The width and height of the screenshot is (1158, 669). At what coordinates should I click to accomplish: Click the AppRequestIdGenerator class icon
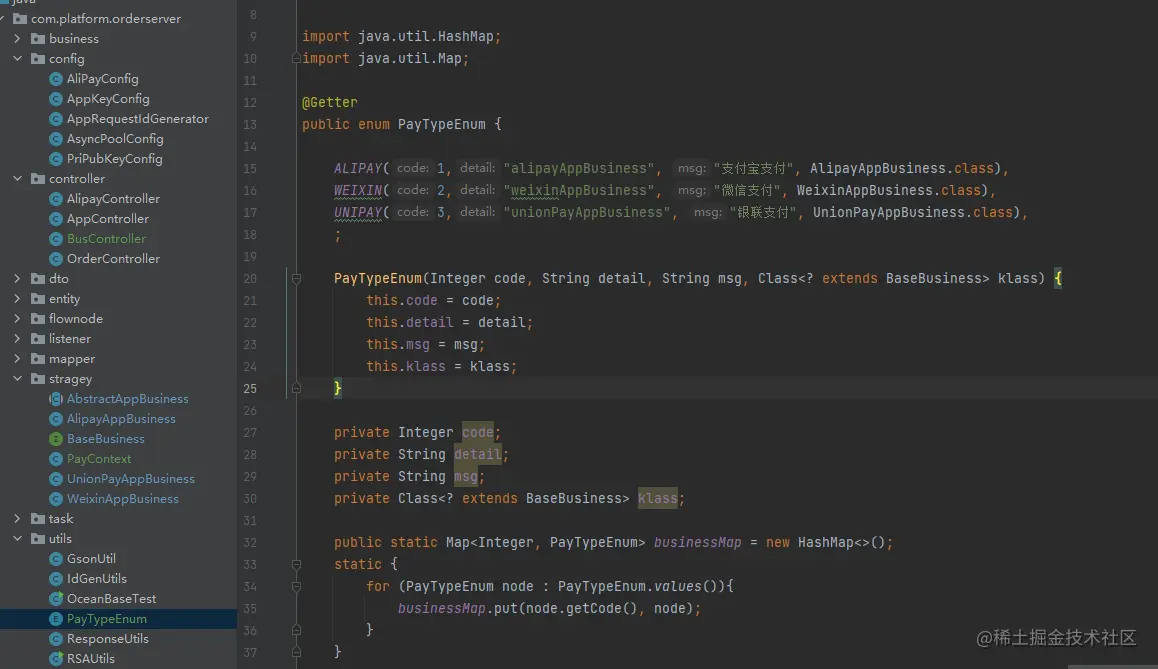coord(55,118)
